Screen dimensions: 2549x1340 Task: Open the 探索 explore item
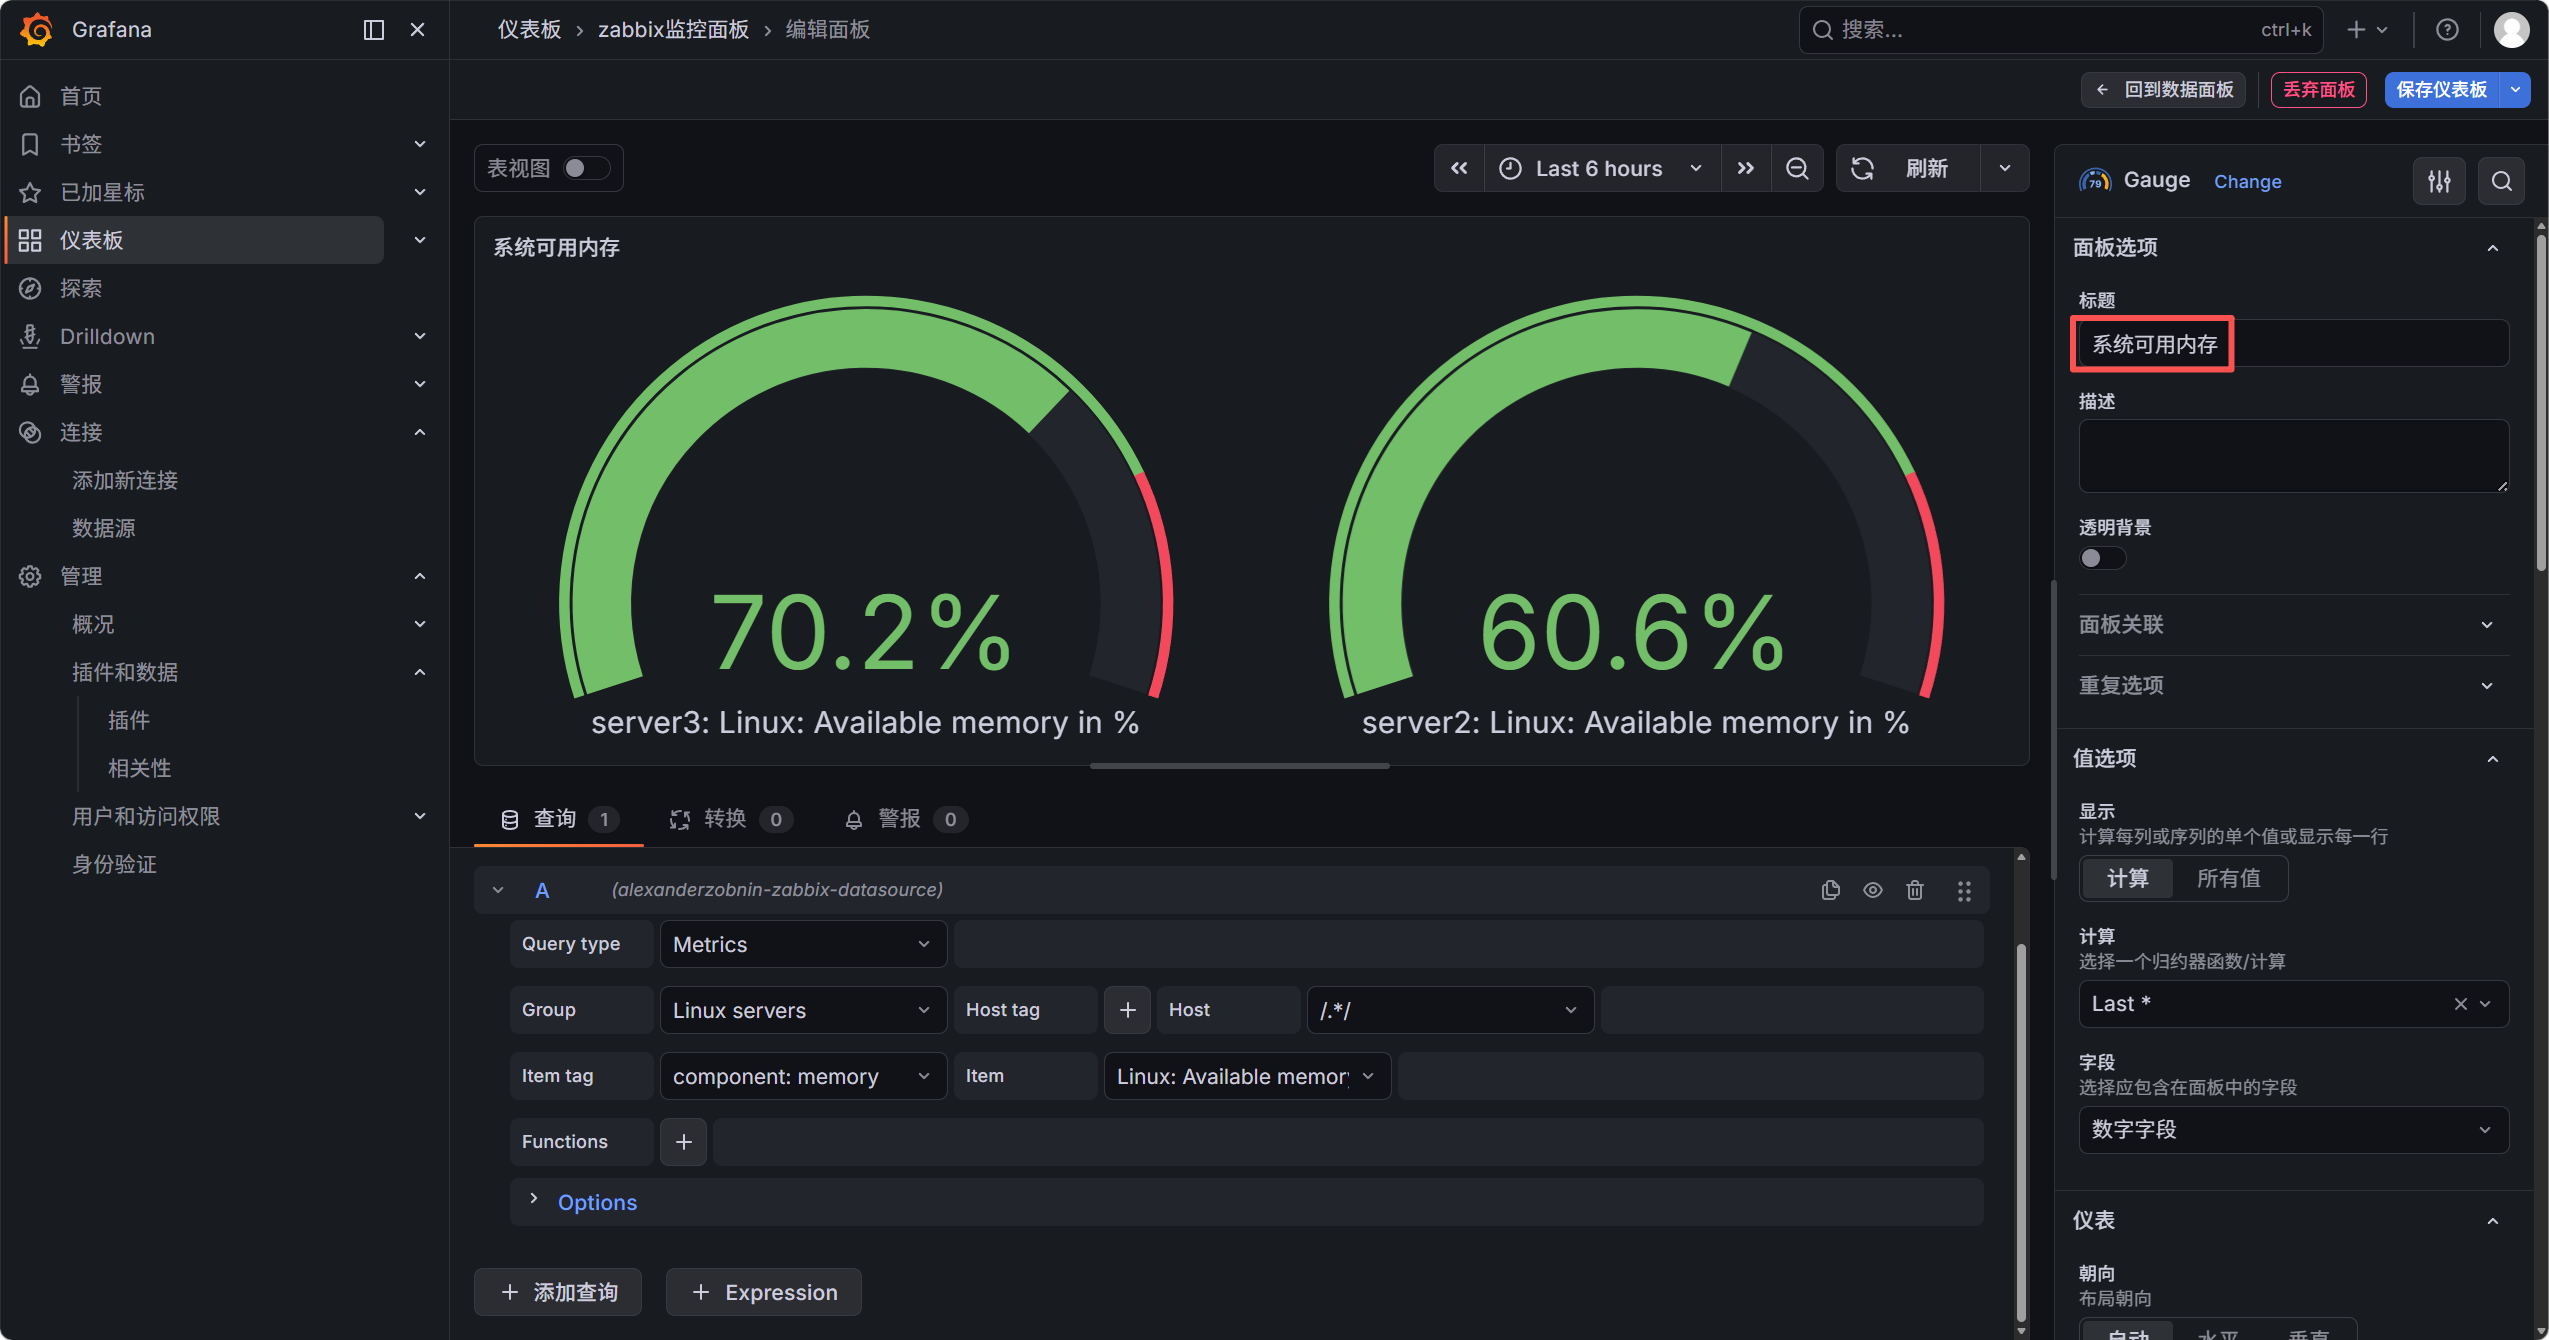click(x=81, y=288)
